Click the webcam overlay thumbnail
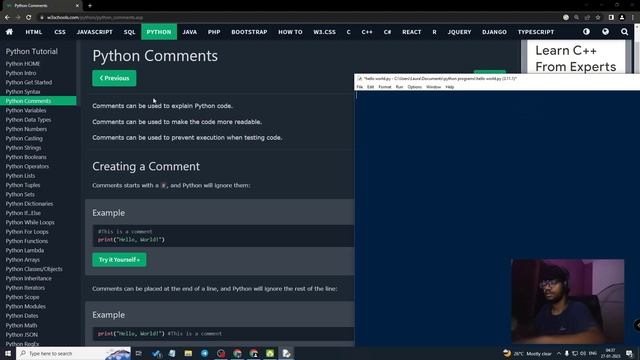Viewport: 640px width, 360px height. [568, 301]
